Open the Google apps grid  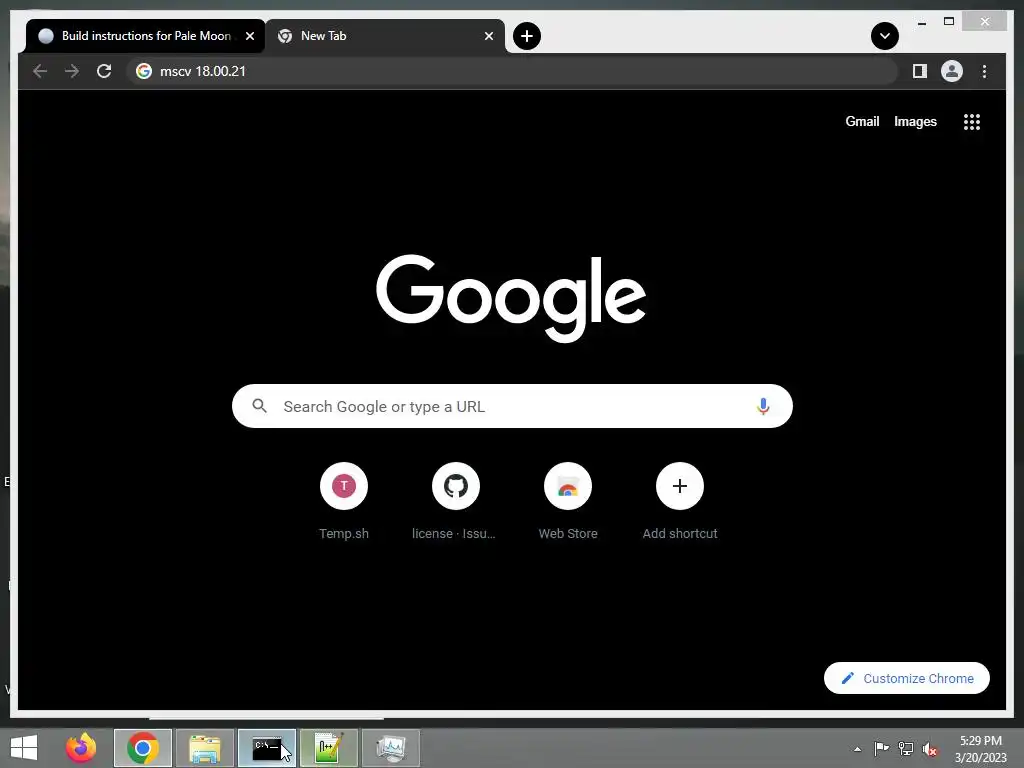pyautogui.click(x=972, y=121)
